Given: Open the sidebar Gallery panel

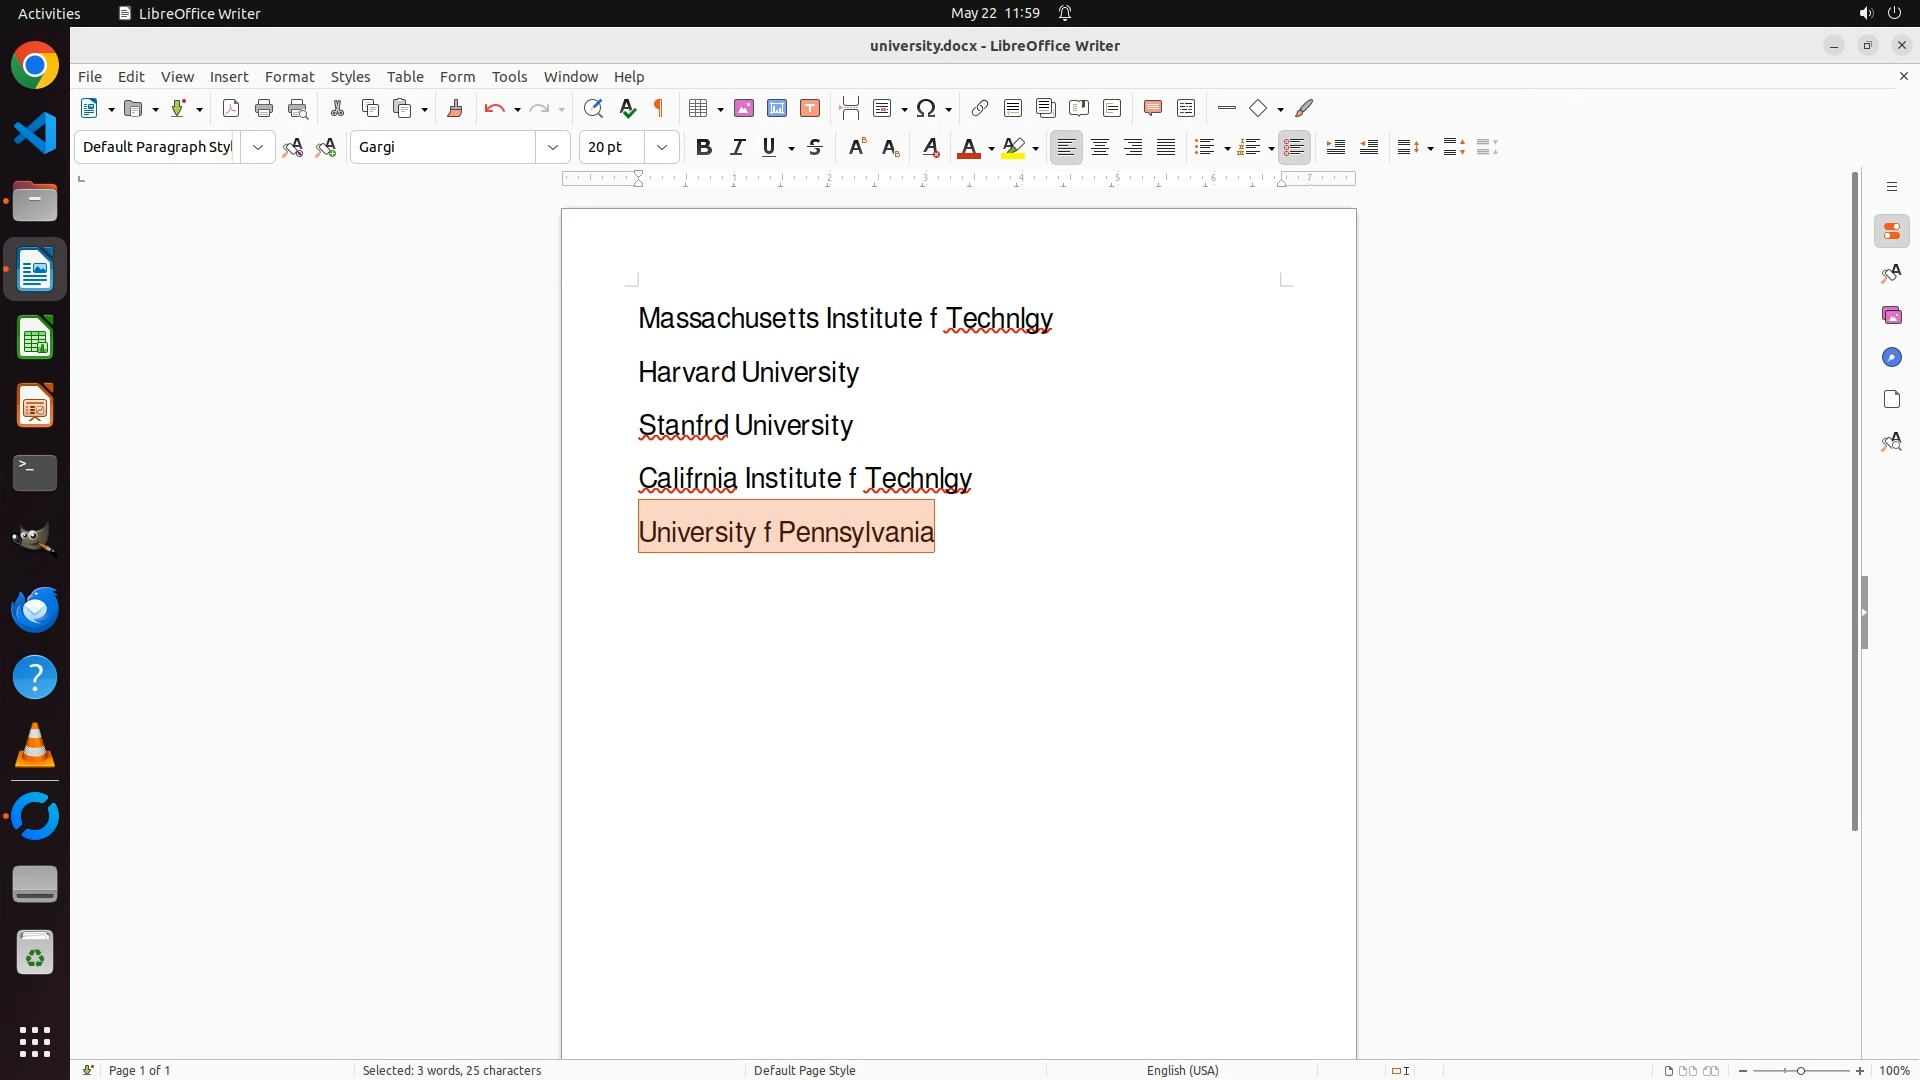Looking at the screenshot, I should tap(1891, 315).
